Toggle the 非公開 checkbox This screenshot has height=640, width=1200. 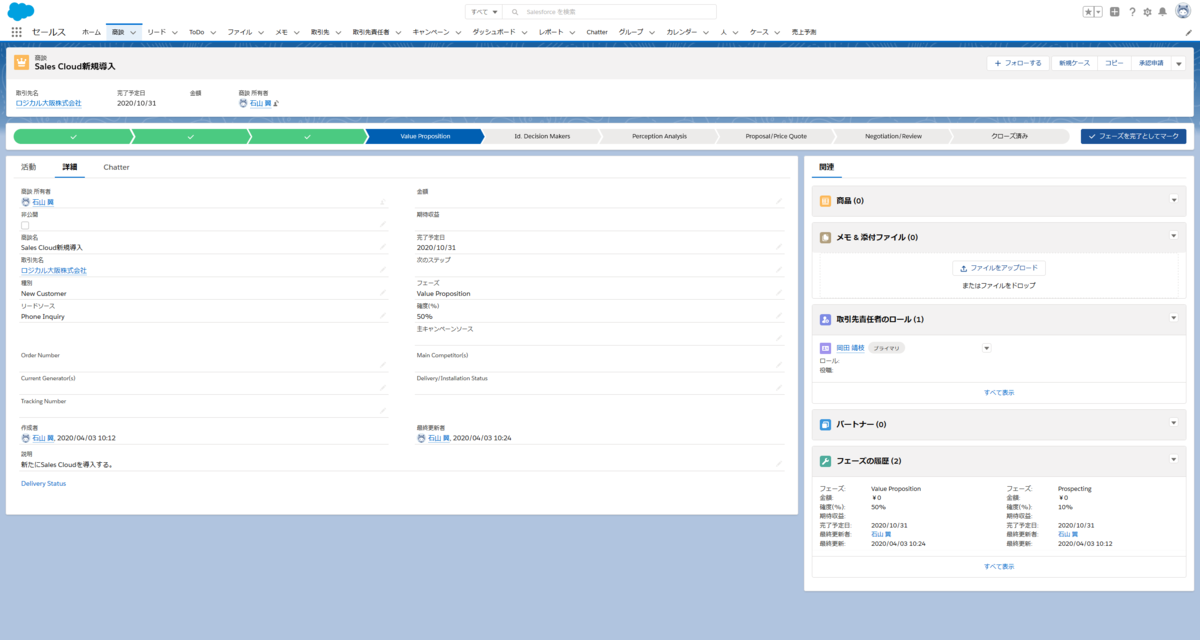pos(25,225)
